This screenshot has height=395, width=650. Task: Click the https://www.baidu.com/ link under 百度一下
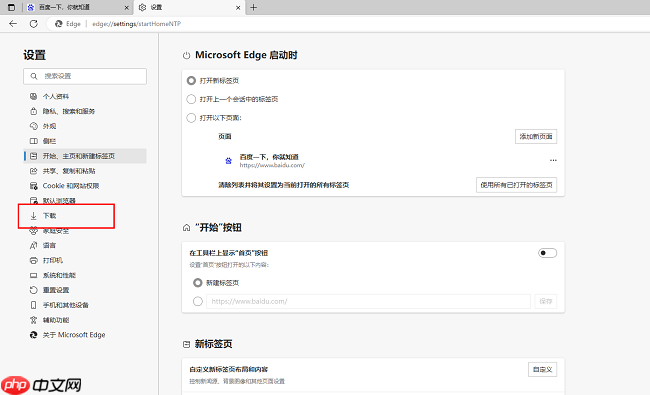point(272,165)
